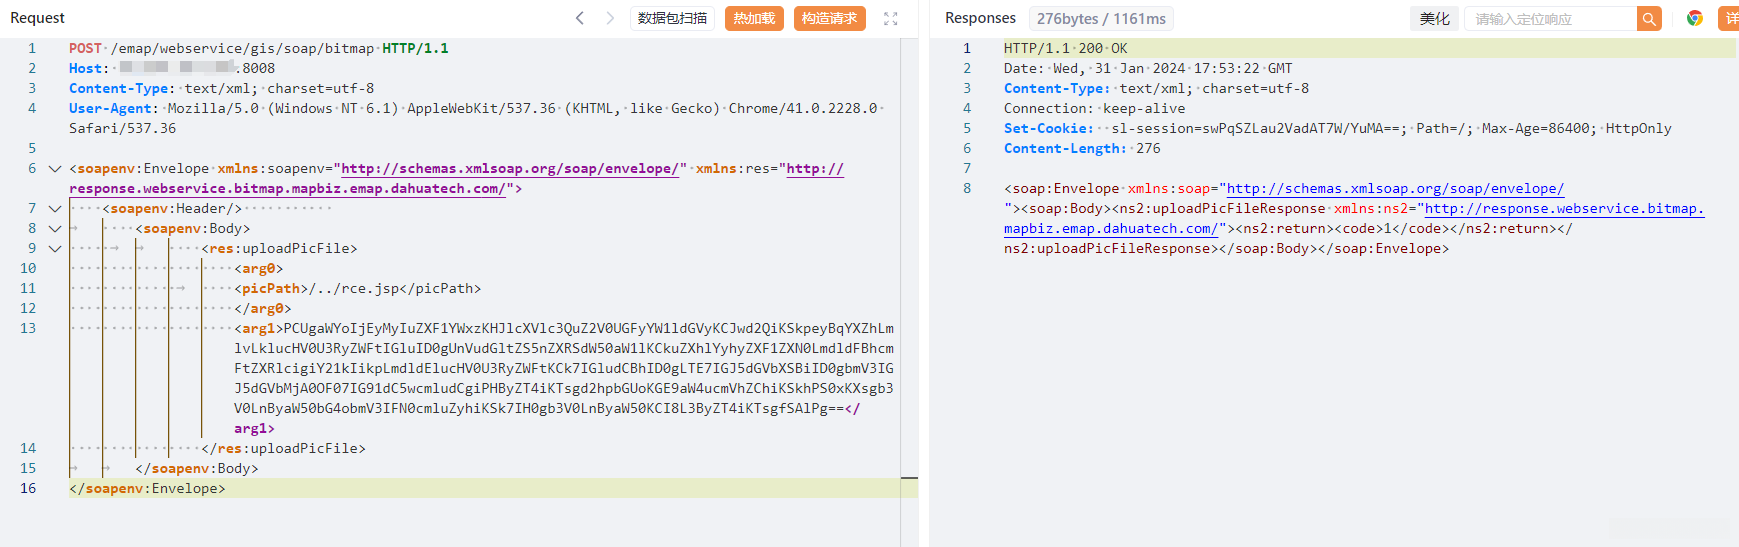Screen dimensions: 1739x547
Task: Focus the 请输入定位响应 search field
Action: pos(1550,18)
